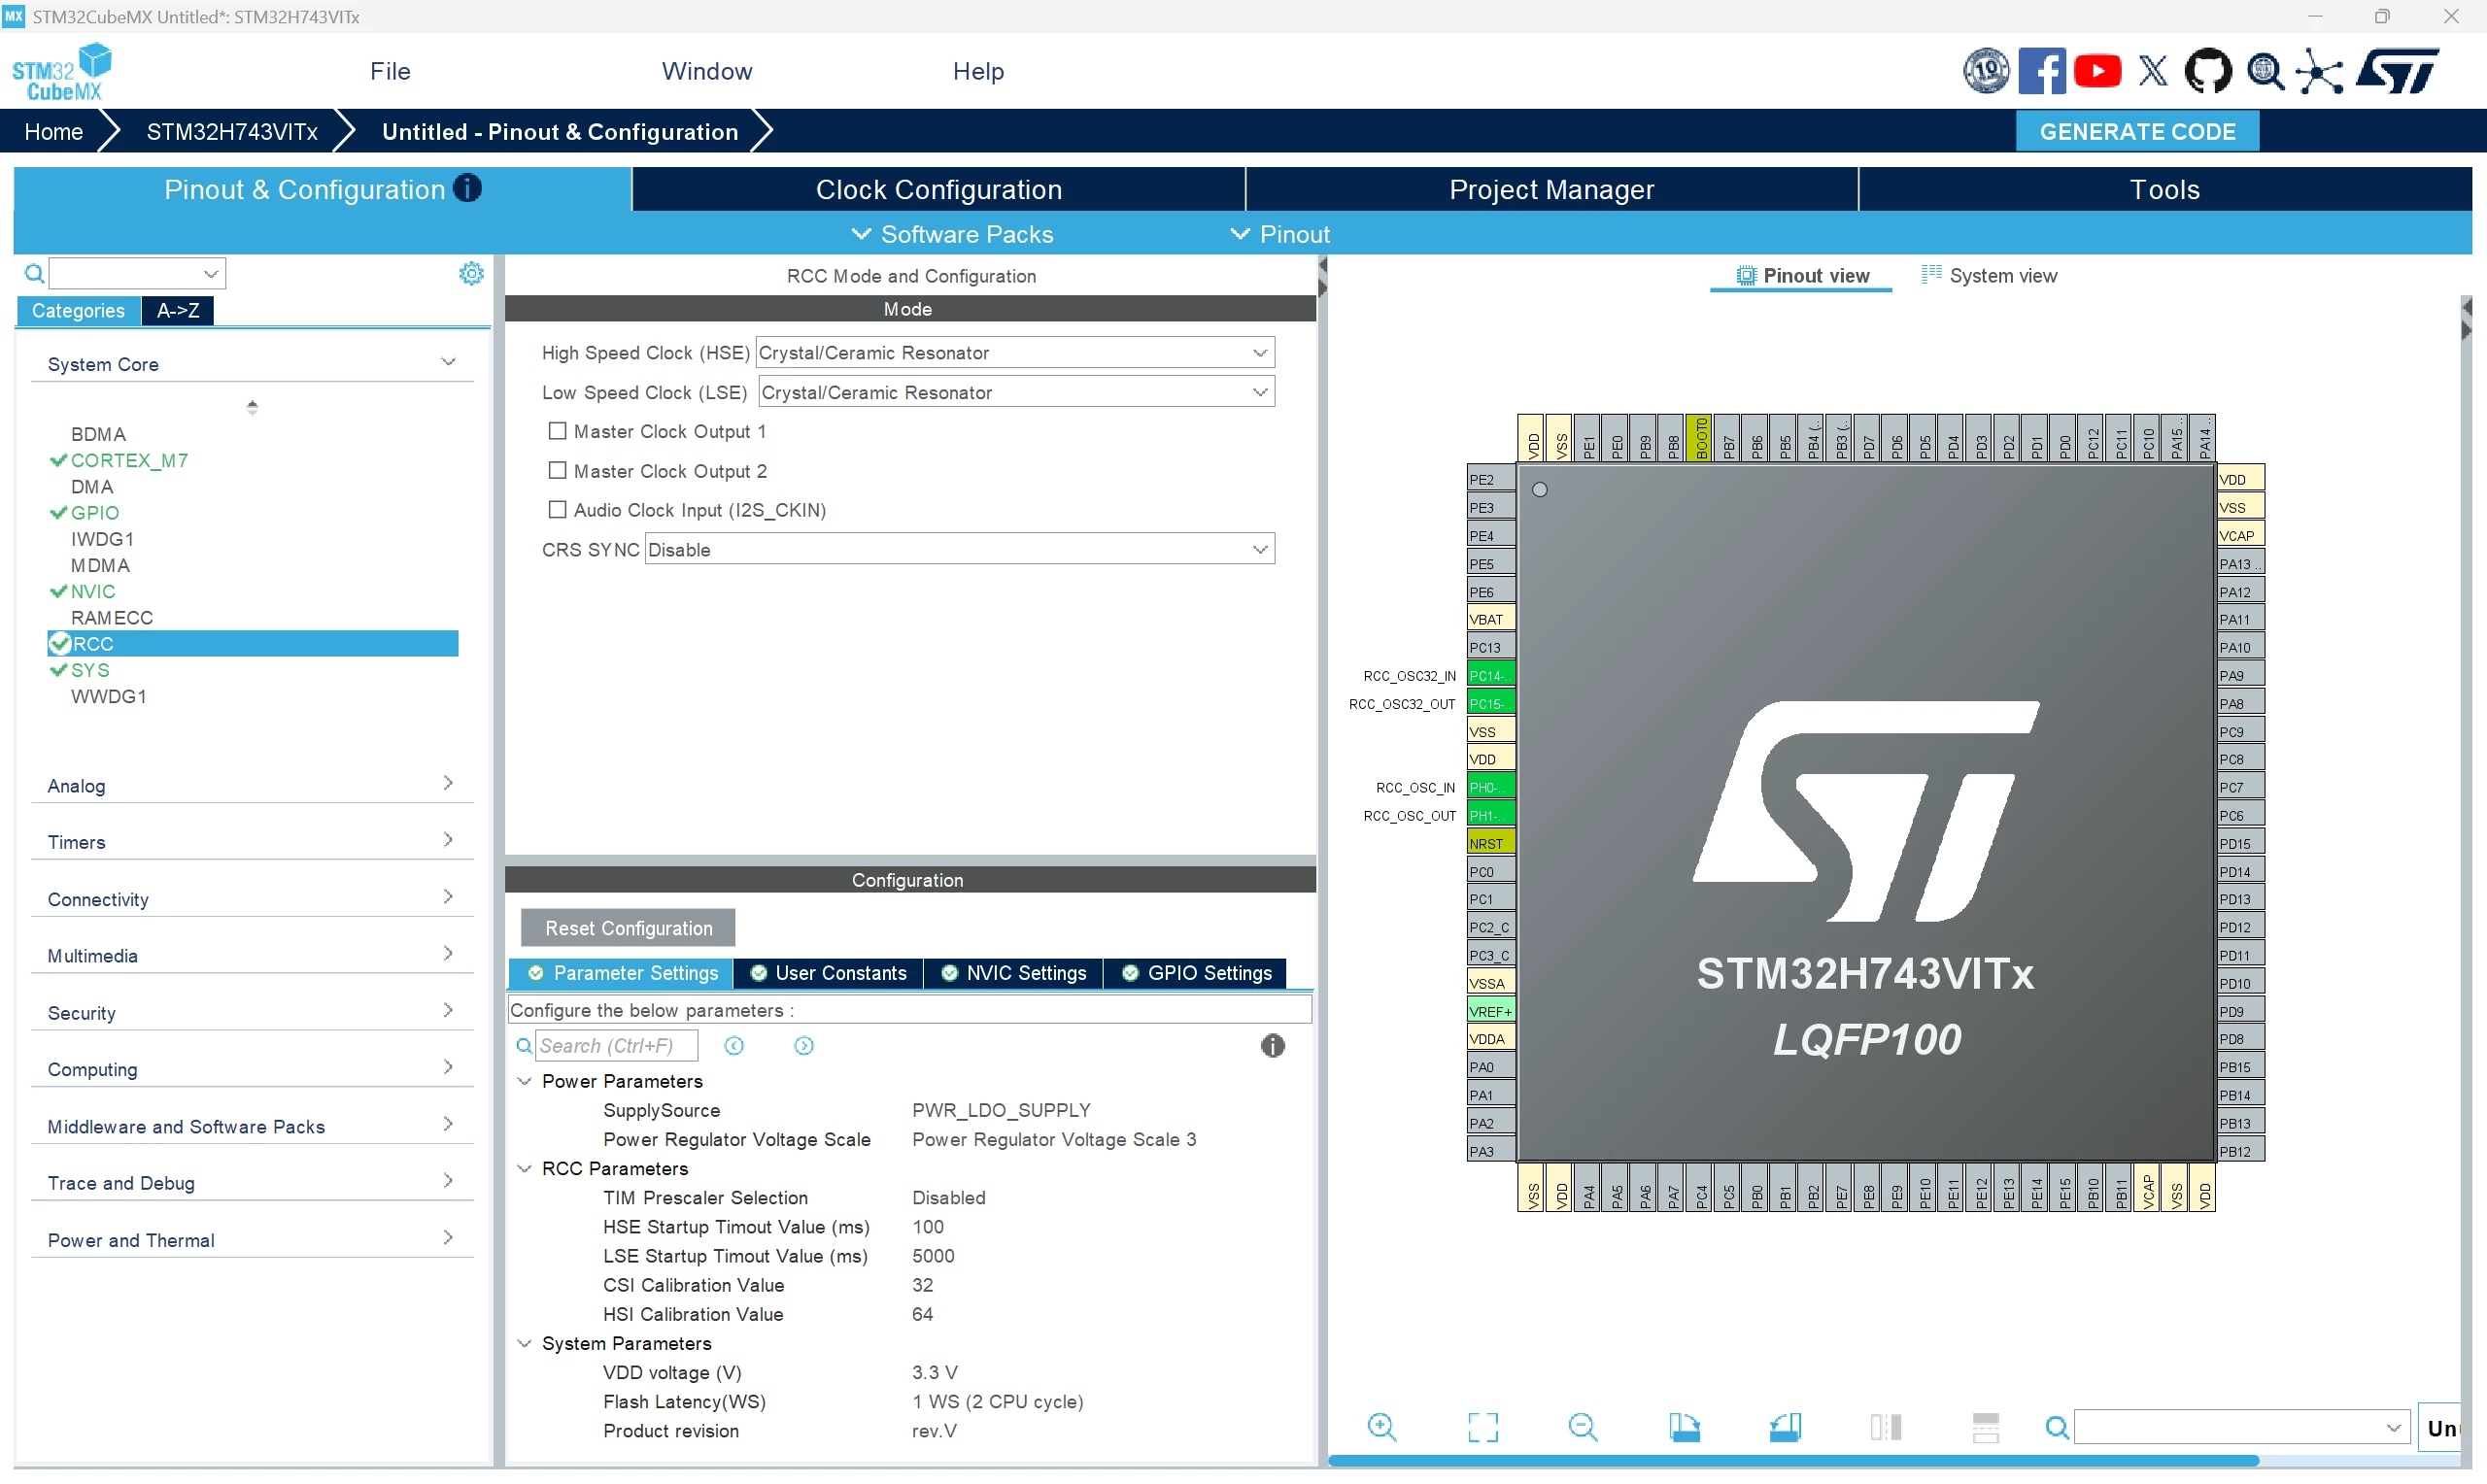The height and width of the screenshot is (1484, 2487).
Task: Click the pin search combo field below chip
Action: click(x=2241, y=1427)
